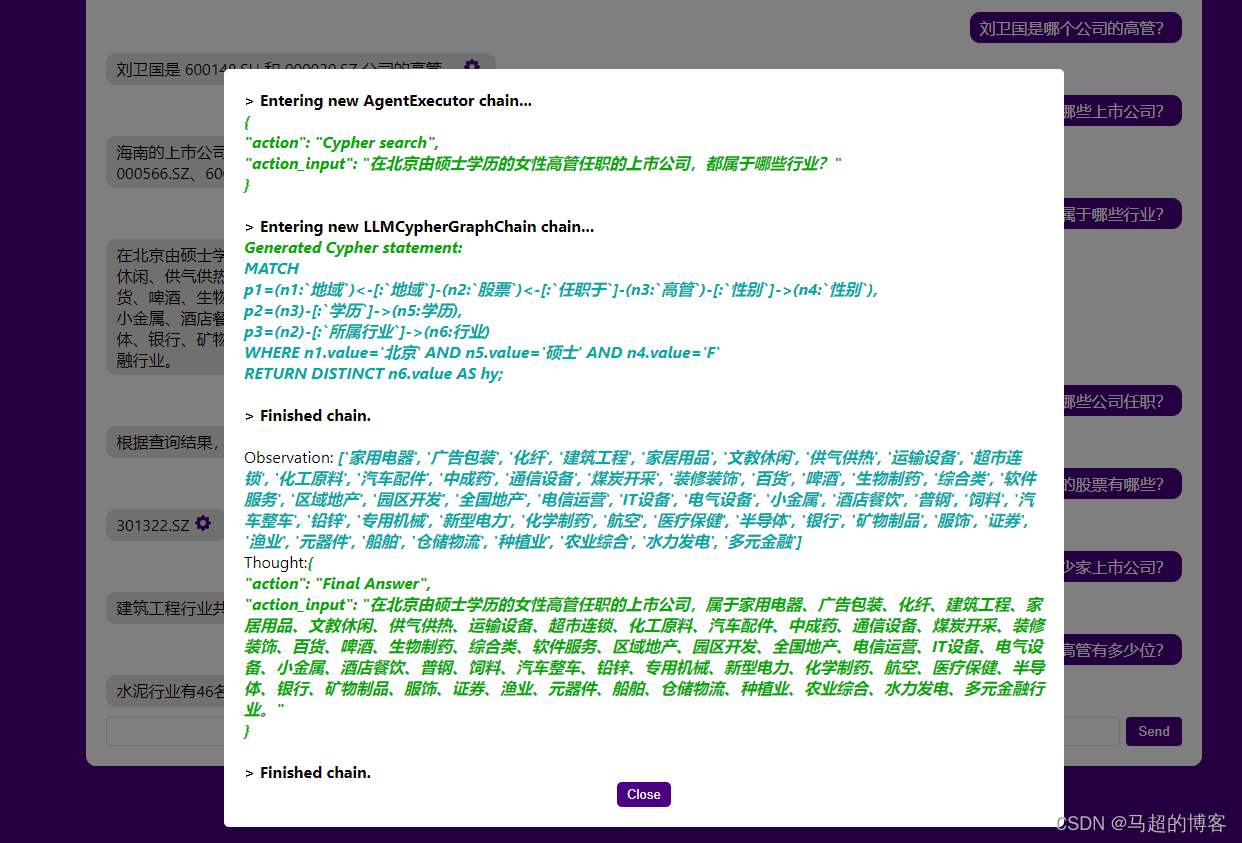Click the line Entering new LLMCypherGraphChain chain

(x=419, y=227)
